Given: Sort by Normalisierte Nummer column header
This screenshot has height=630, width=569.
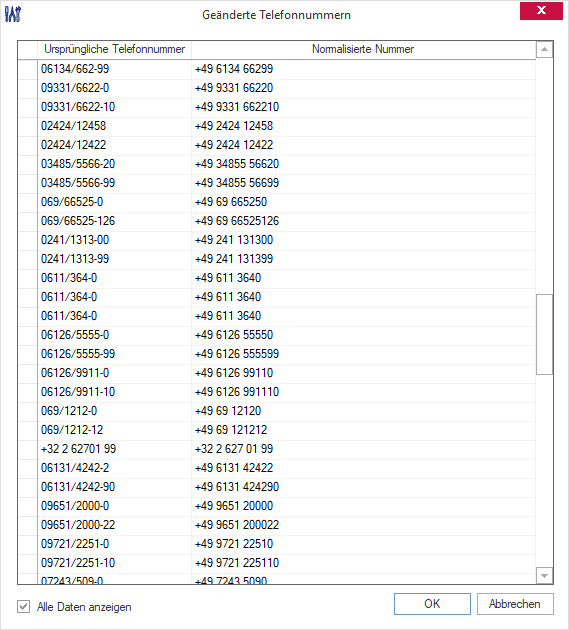Looking at the screenshot, I should pos(363,49).
